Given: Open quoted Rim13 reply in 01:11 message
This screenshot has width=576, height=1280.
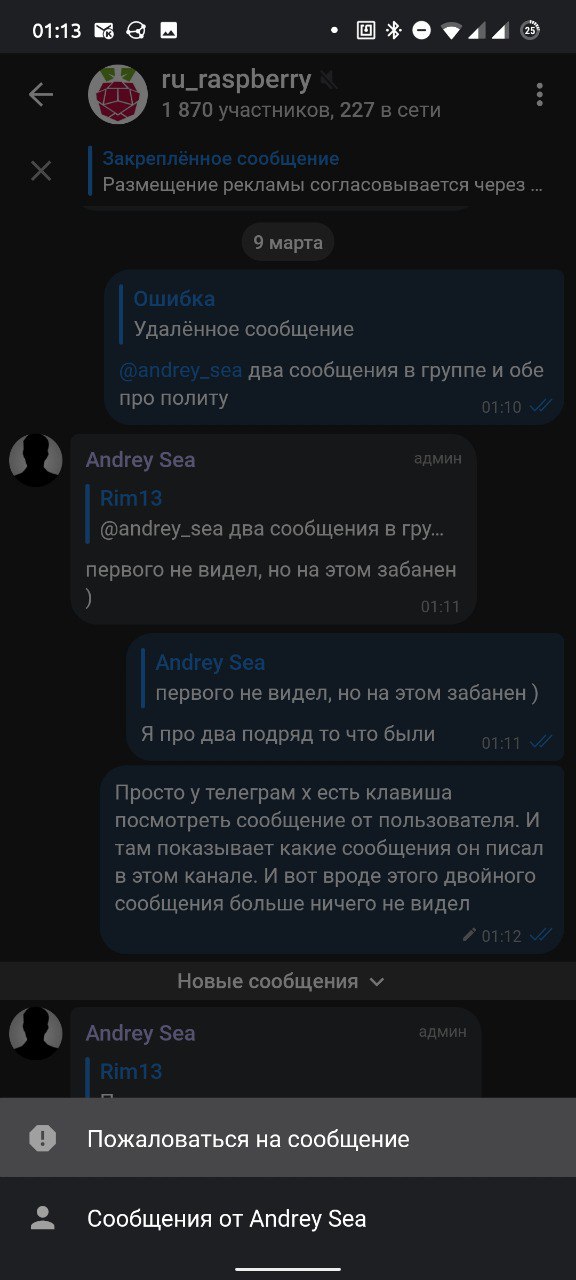Looking at the screenshot, I should tap(272, 514).
